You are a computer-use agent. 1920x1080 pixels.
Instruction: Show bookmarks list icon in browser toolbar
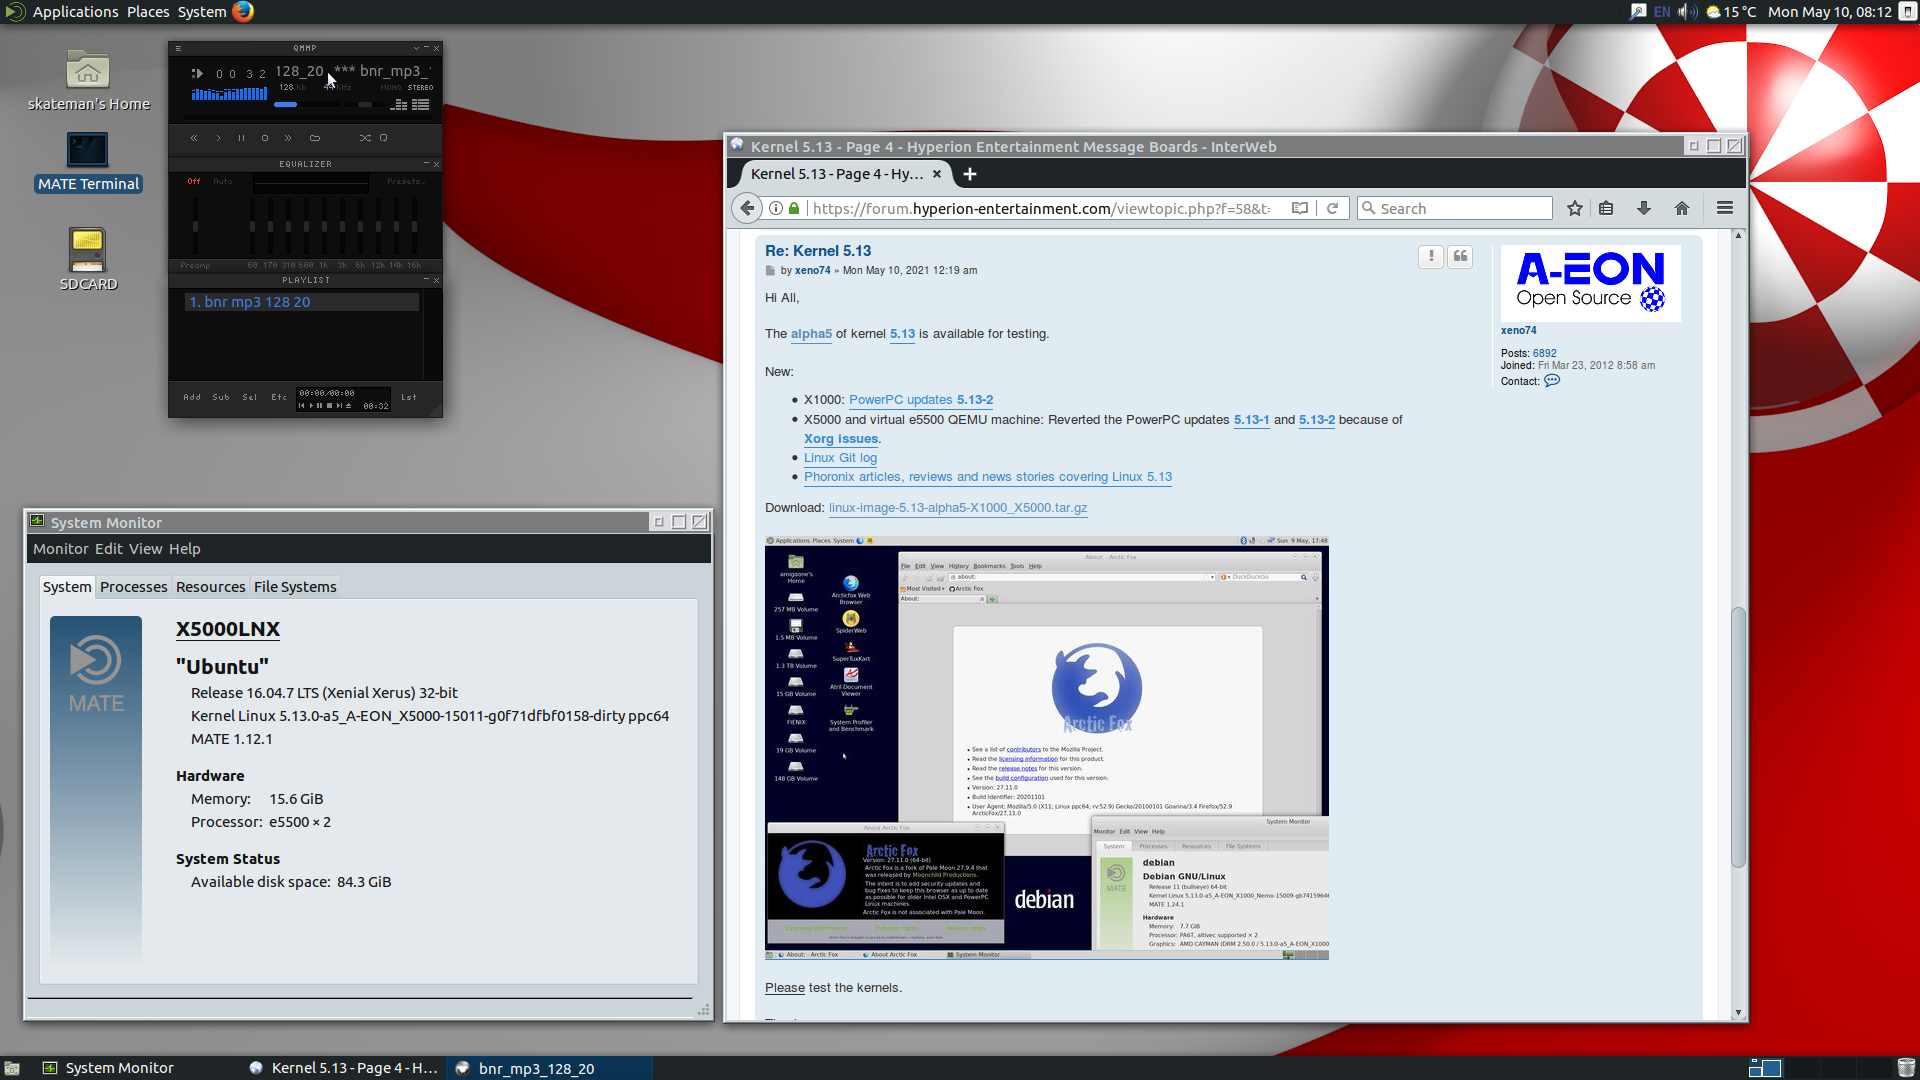click(1606, 208)
